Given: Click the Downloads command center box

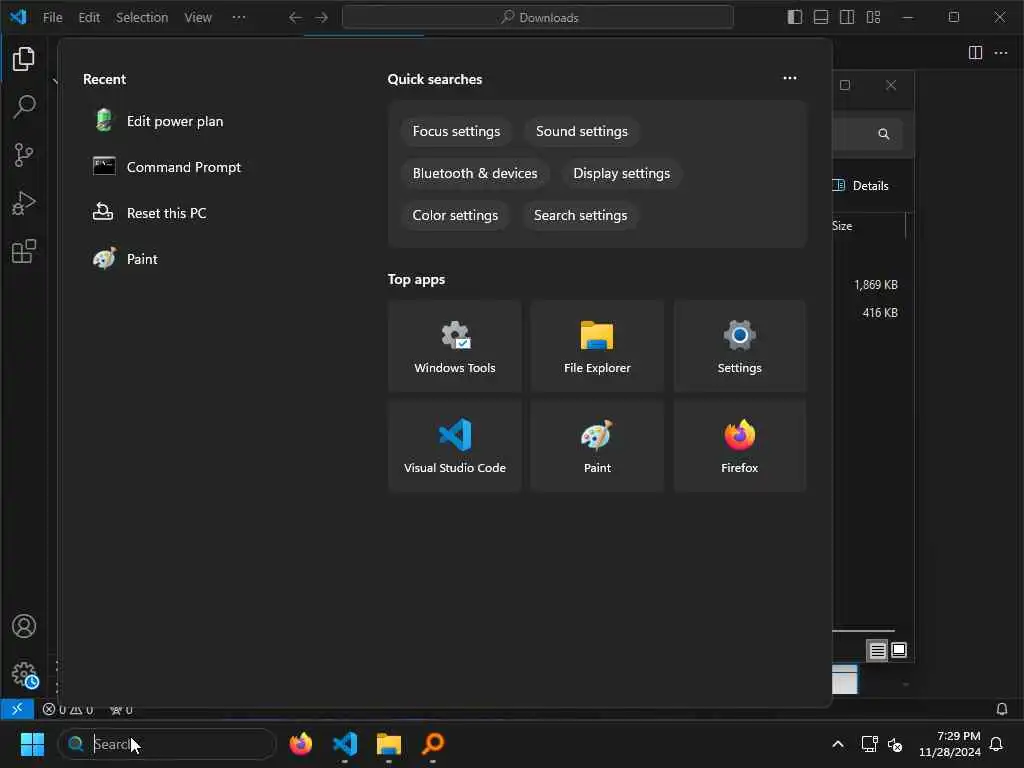Looking at the screenshot, I should pyautogui.click(x=538, y=18).
